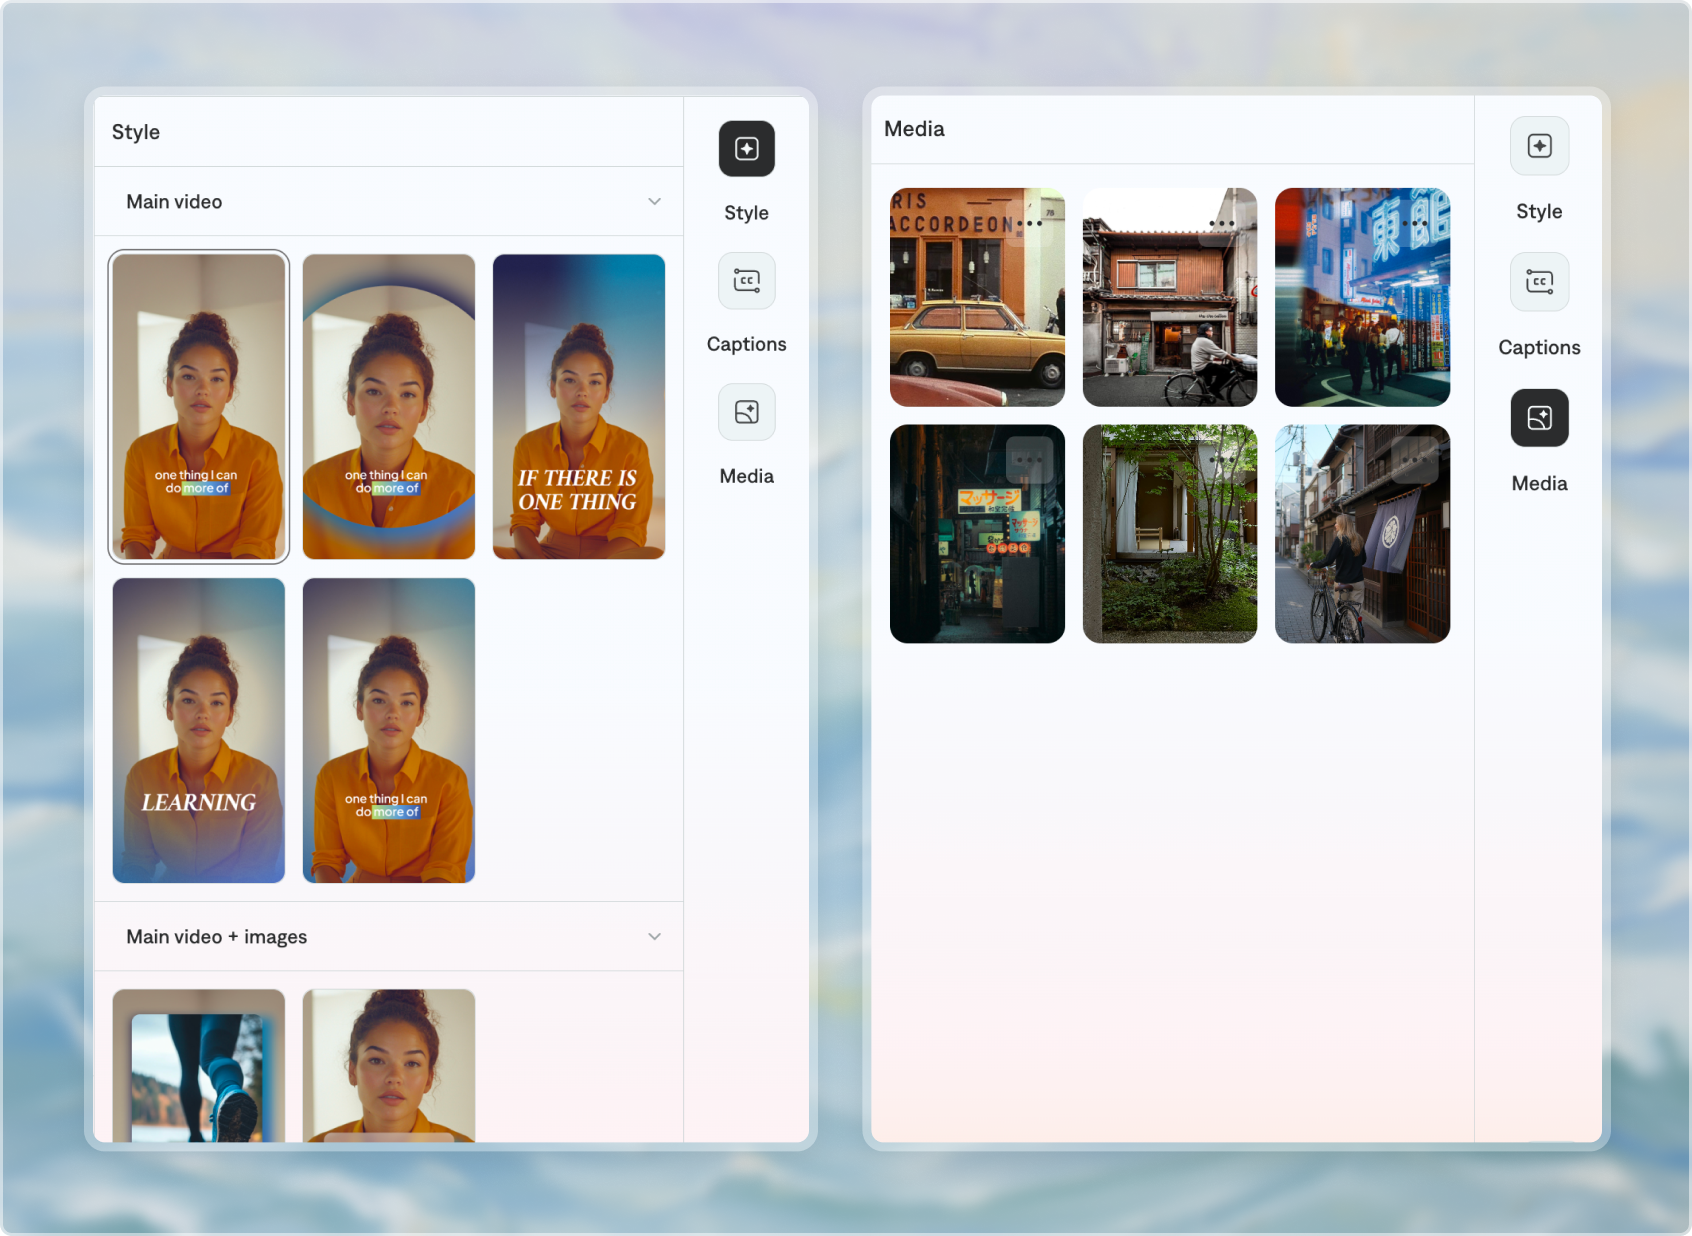Viewport: 1692px width, 1236px height.
Task: Open the Style icon in the Style panel sidebar
Action: [746, 149]
